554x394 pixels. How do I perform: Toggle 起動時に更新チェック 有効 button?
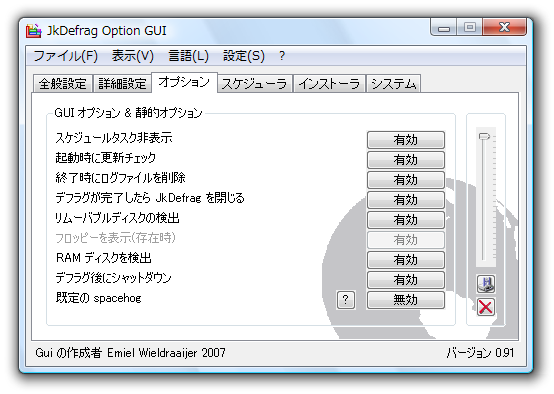tap(406, 160)
